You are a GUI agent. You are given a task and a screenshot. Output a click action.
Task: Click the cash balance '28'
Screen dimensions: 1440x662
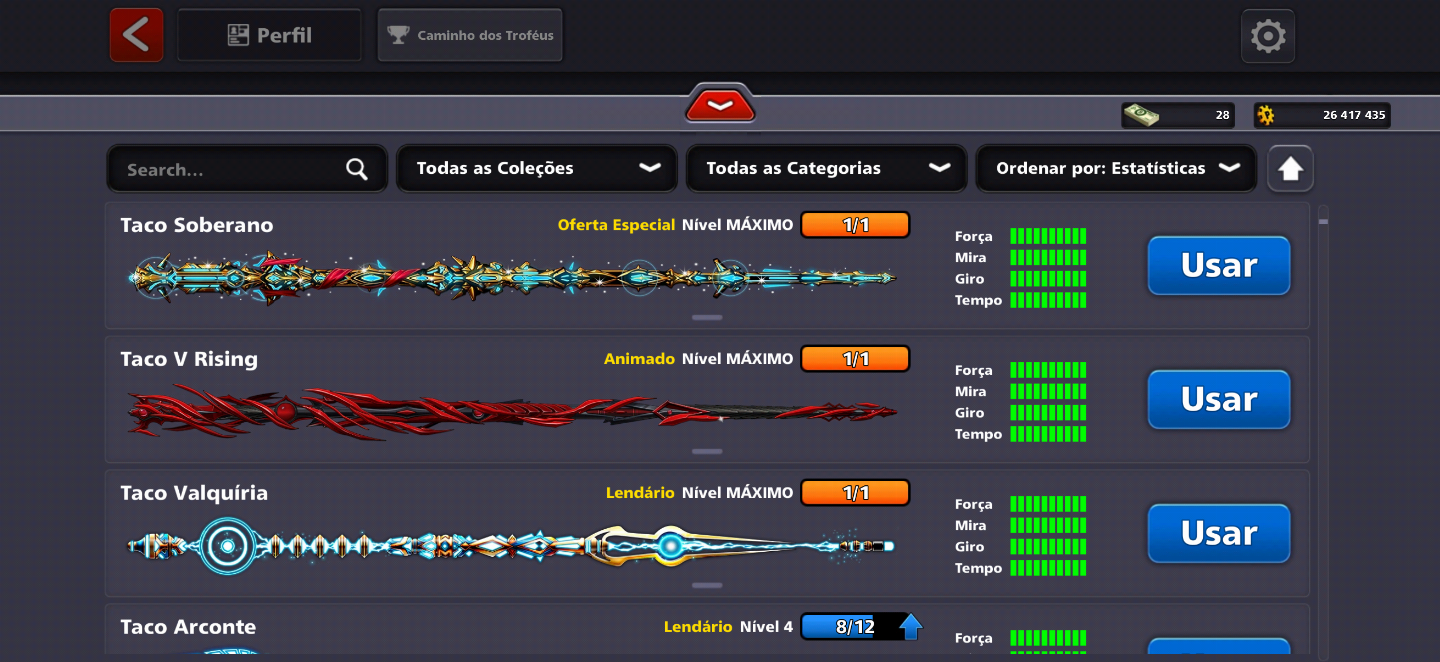1222,115
